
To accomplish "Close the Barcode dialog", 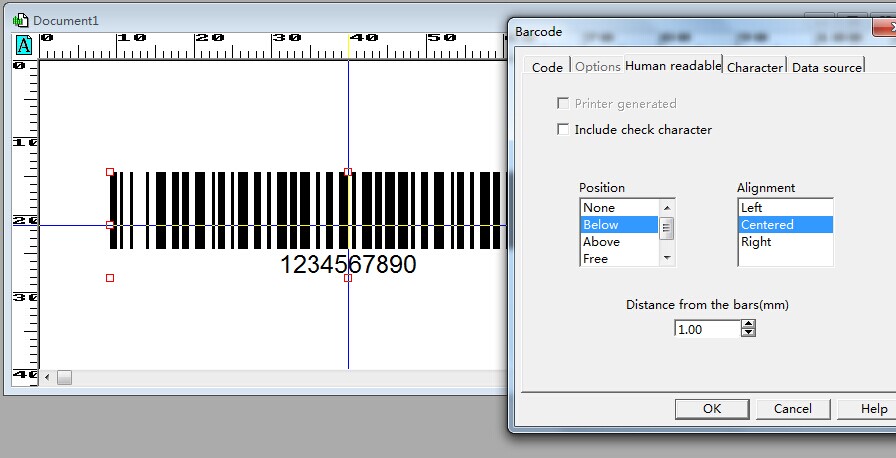I will point(885,27).
